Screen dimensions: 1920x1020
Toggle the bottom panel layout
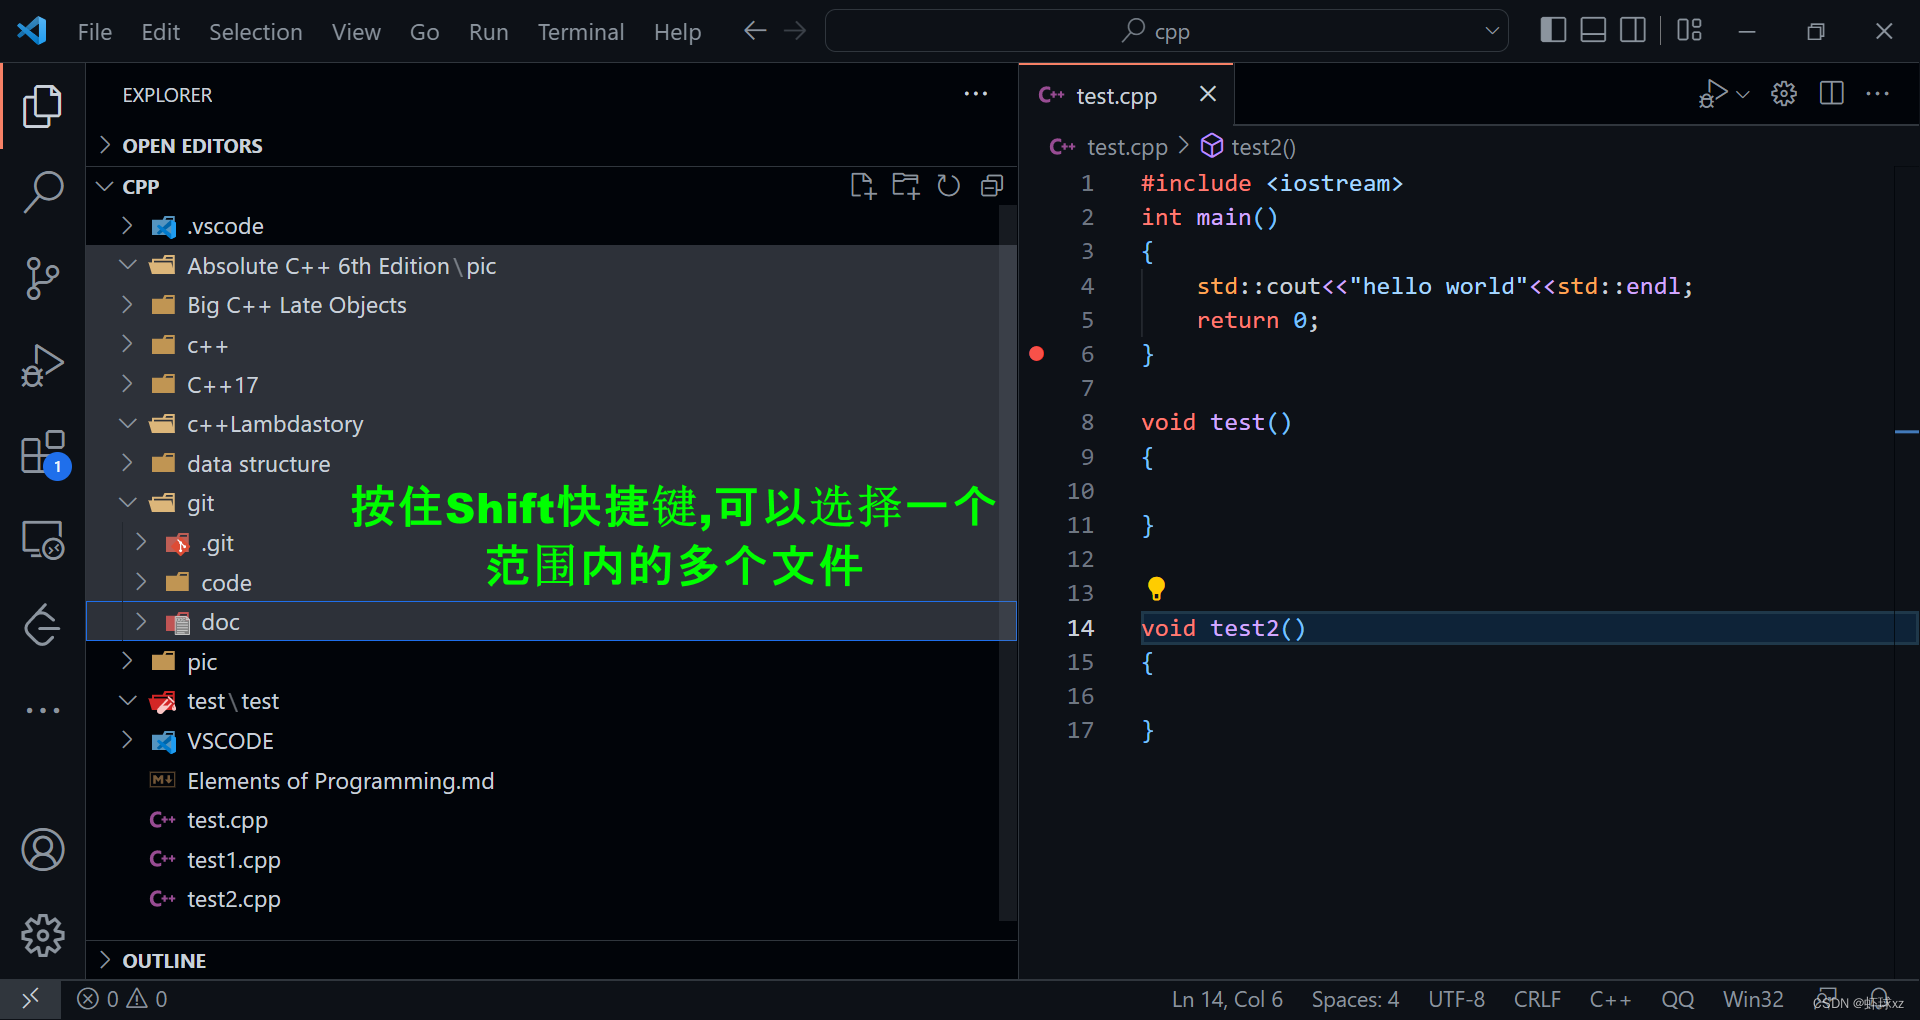coord(1593,30)
